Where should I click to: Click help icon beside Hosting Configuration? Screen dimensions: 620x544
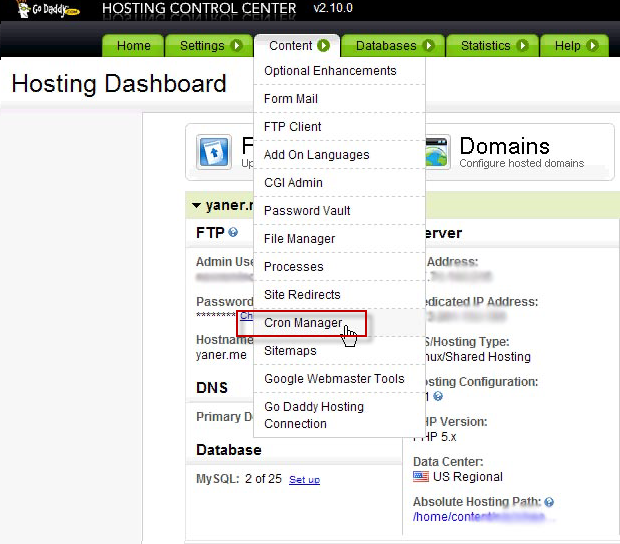pyautogui.click(x=438, y=397)
